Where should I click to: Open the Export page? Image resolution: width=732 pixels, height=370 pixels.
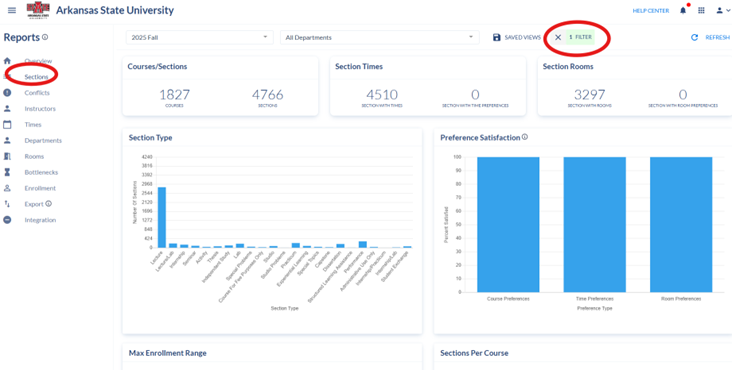pyautogui.click(x=34, y=204)
